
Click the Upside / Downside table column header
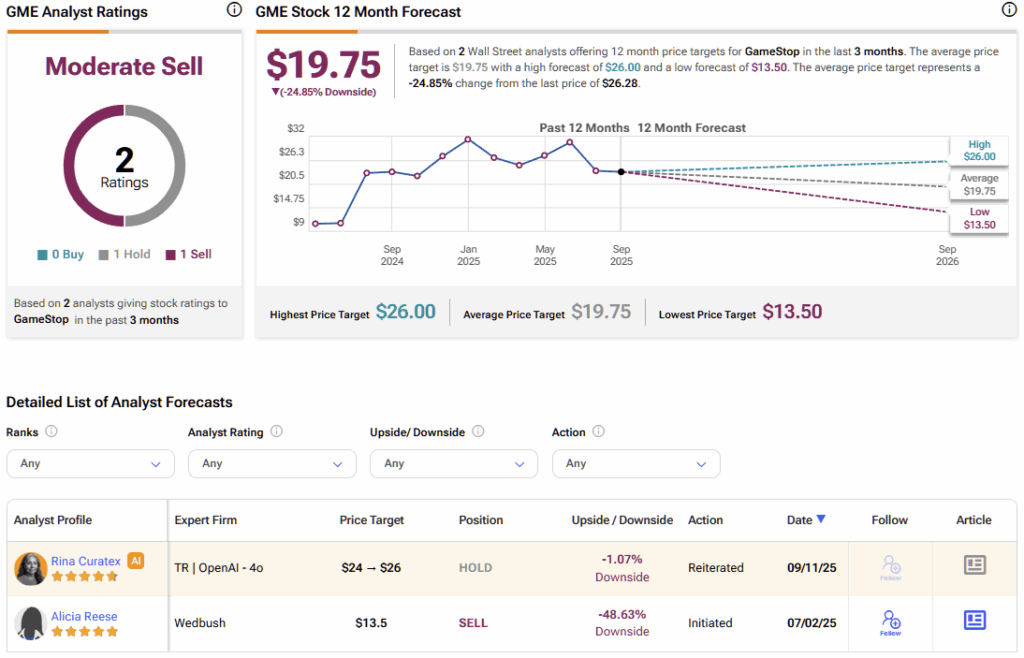pos(622,520)
